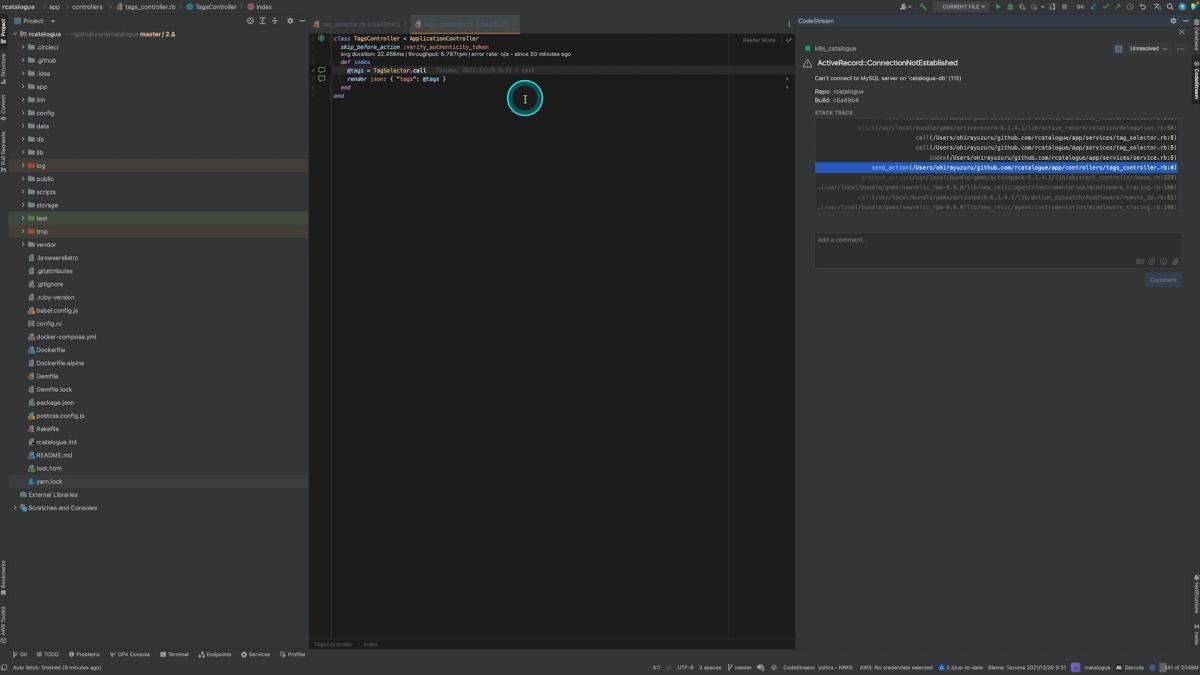
Task: Open Search Everywhere magnifier icon
Action: (x=1169, y=7)
